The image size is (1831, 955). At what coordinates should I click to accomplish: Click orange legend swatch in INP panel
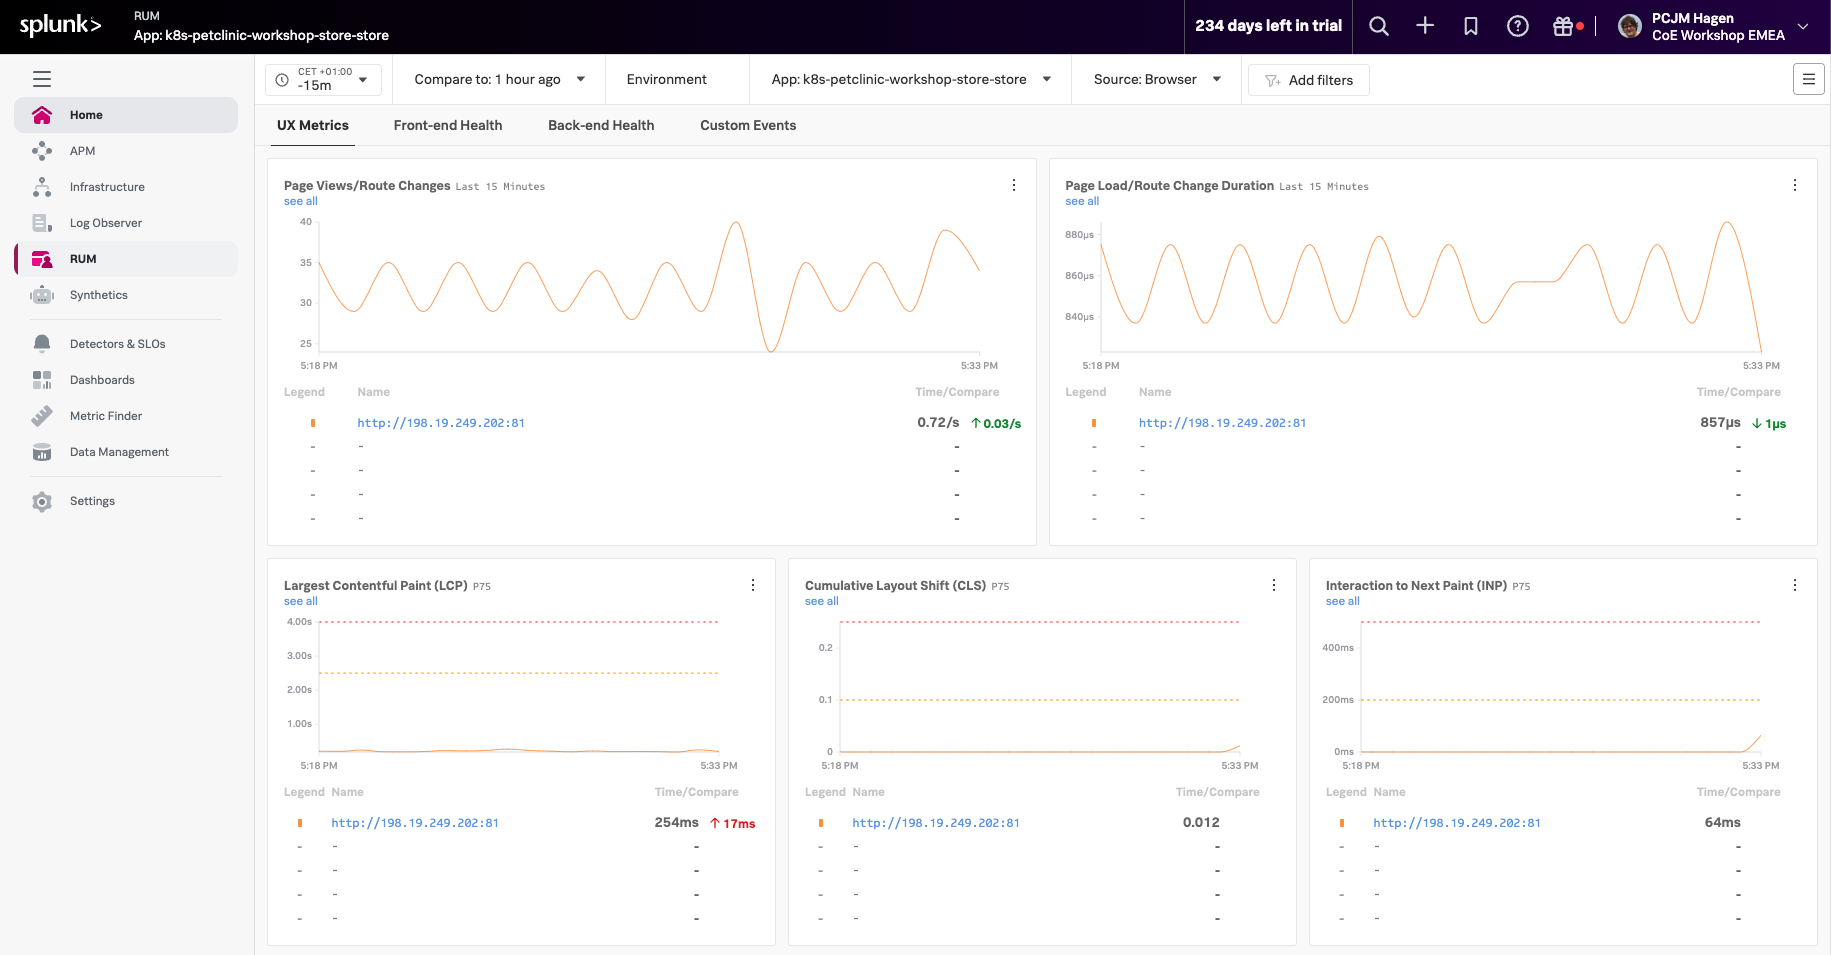(1341, 823)
